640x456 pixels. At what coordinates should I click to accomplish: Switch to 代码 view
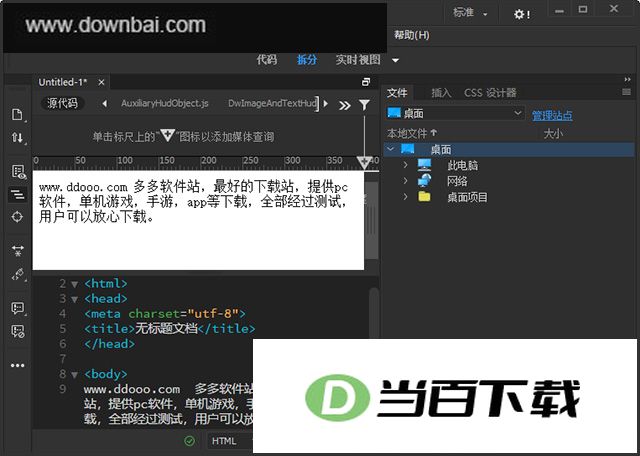(x=267, y=60)
